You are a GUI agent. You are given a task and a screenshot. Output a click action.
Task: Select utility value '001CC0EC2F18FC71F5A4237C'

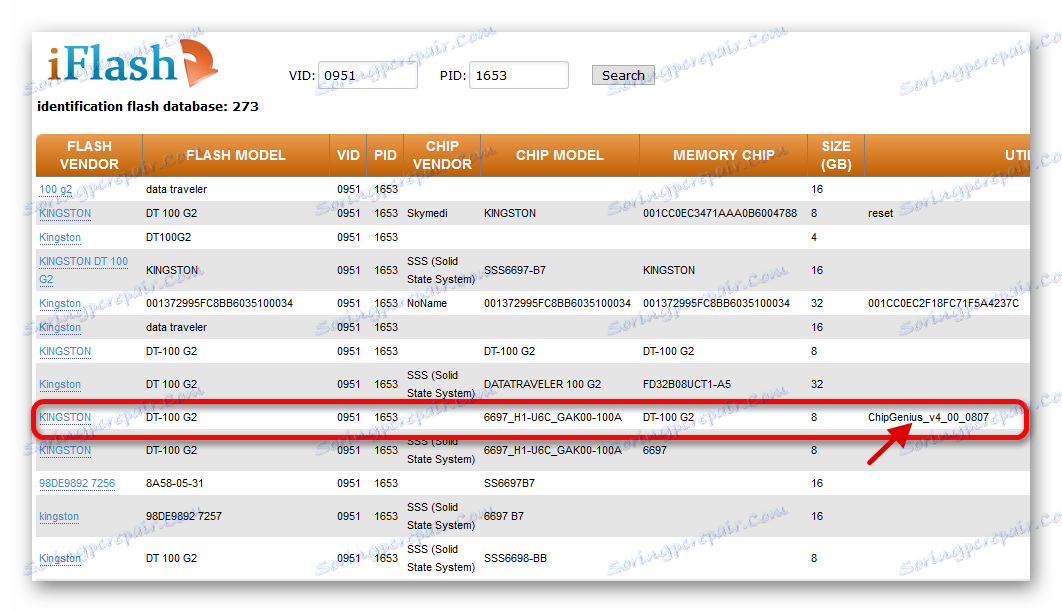[943, 303]
